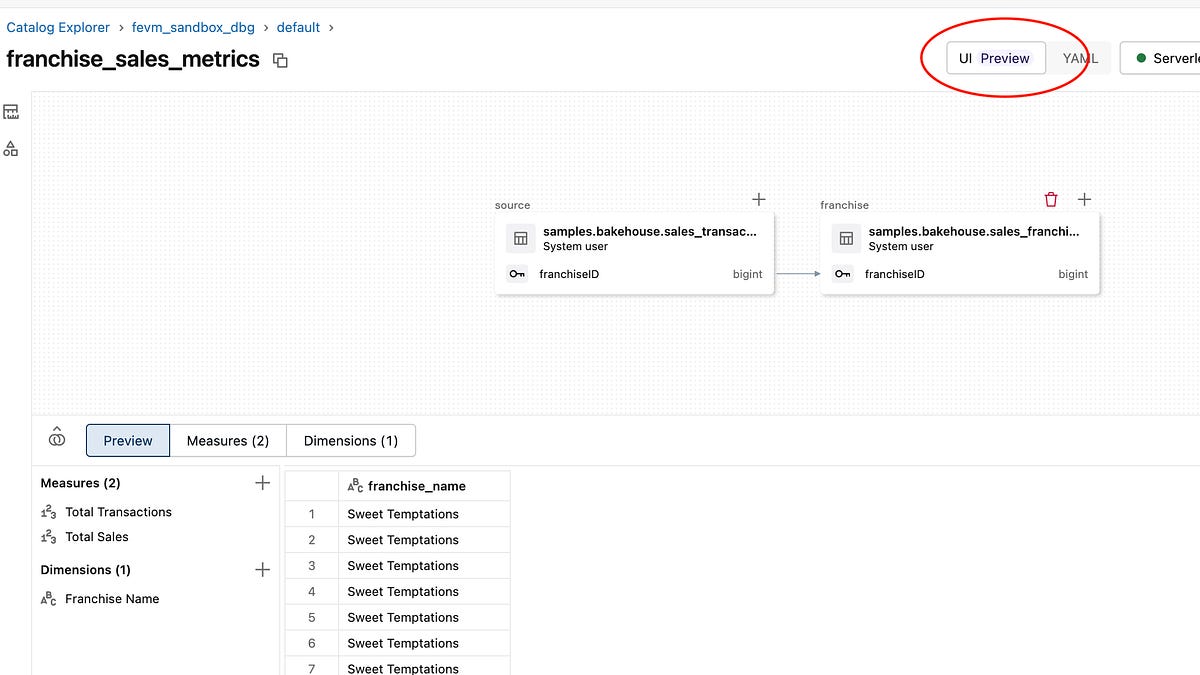Image resolution: width=1200 pixels, height=675 pixels.
Task: Go to Catalog Explorer breadcrumb
Action: 58,27
